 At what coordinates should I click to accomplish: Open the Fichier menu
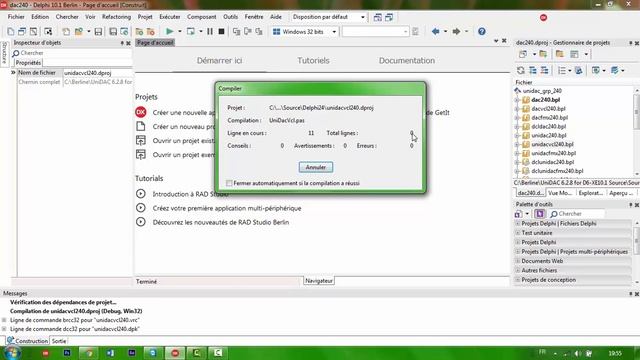tap(16, 17)
